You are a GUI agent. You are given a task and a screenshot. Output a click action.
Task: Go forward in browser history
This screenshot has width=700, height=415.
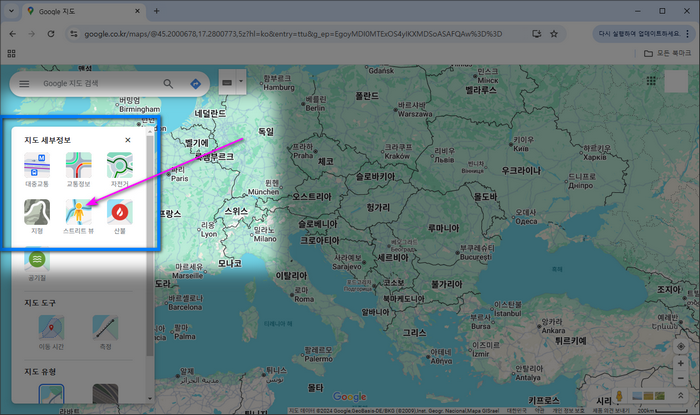pos(31,34)
